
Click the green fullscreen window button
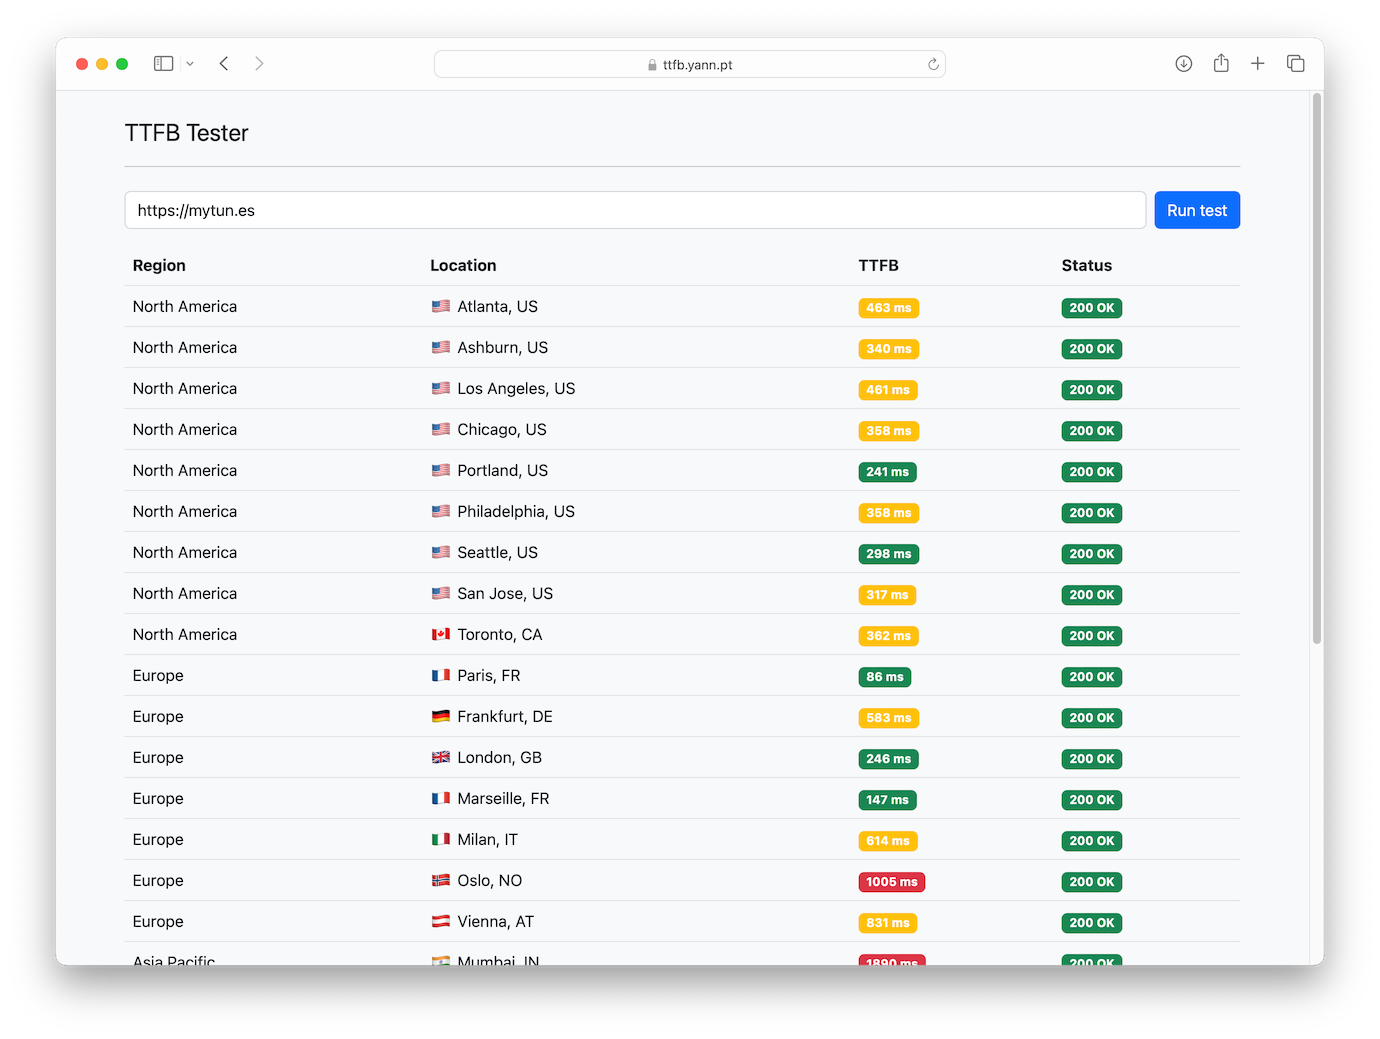[x=122, y=64]
